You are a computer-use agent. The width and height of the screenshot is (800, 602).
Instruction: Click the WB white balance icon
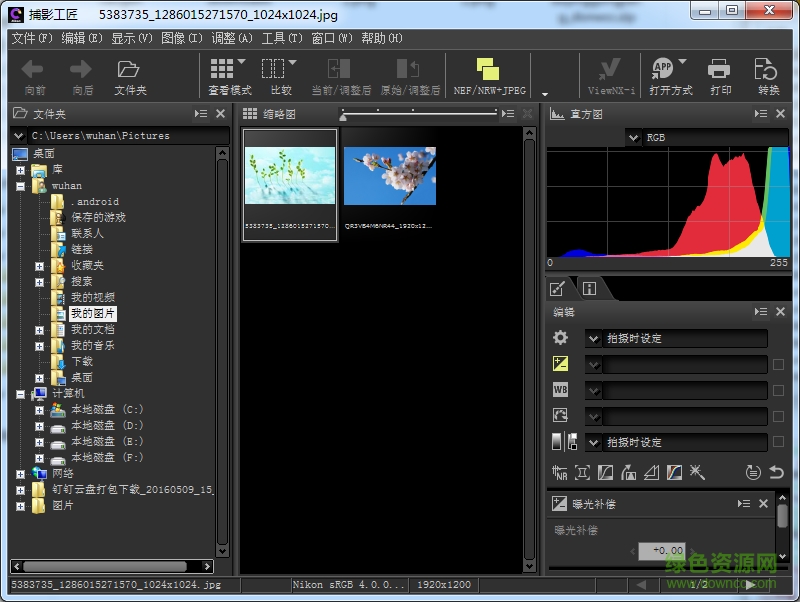point(561,390)
